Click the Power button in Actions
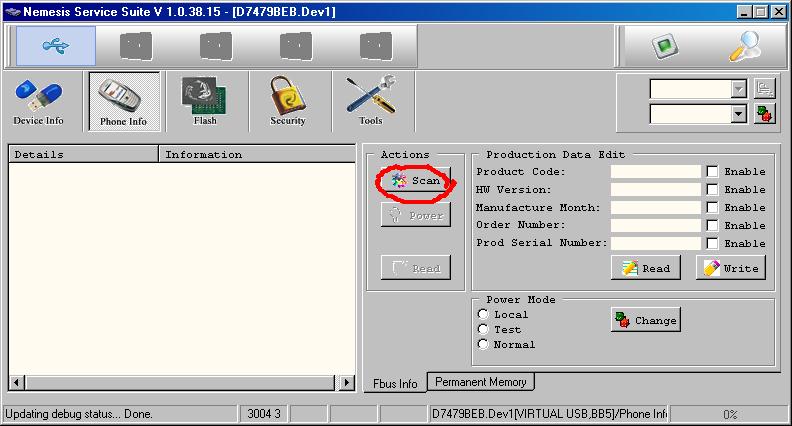Image resolution: width=792 pixels, height=426 pixels. click(x=415, y=216)
